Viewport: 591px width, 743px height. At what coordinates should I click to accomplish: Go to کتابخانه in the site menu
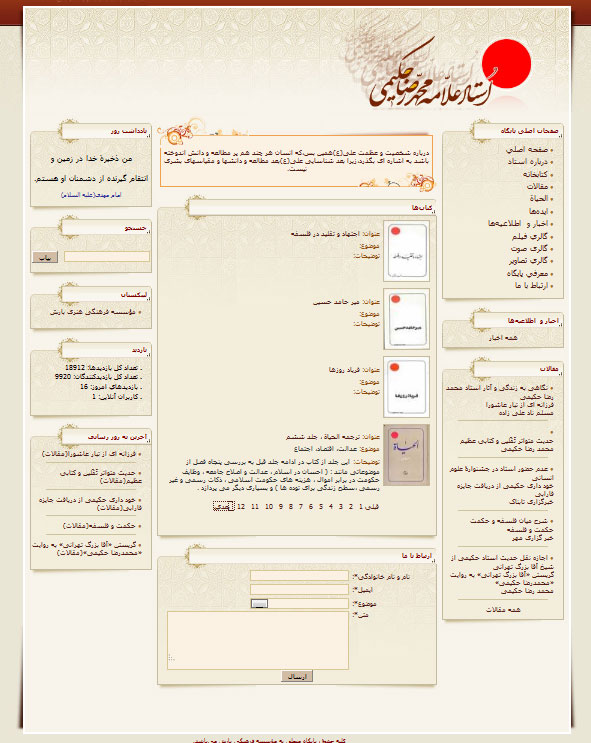tap(535, 174)
